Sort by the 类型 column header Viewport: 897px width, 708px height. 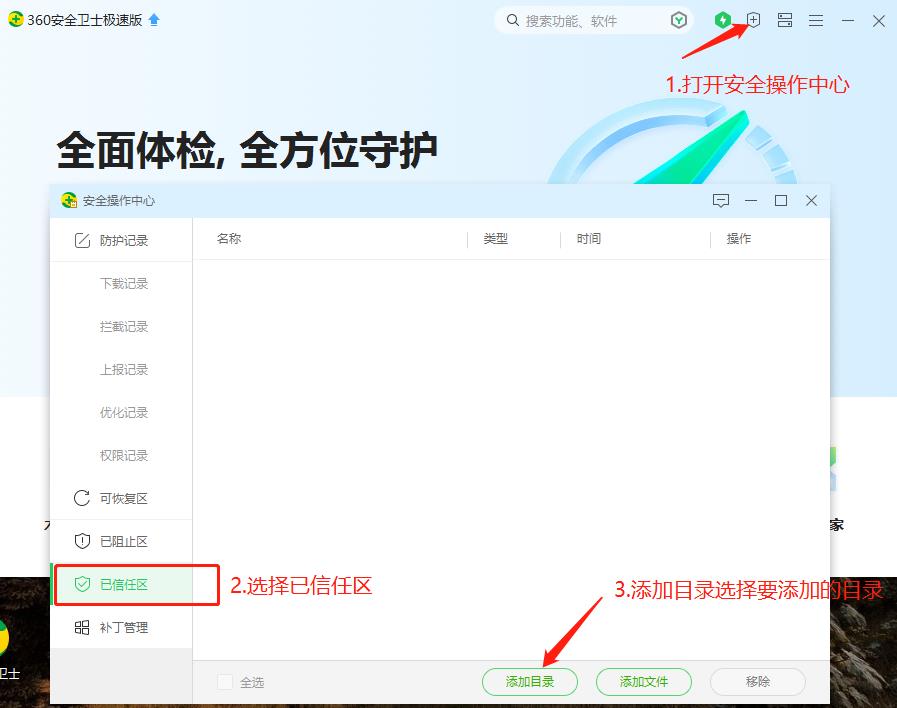[497, 239]
